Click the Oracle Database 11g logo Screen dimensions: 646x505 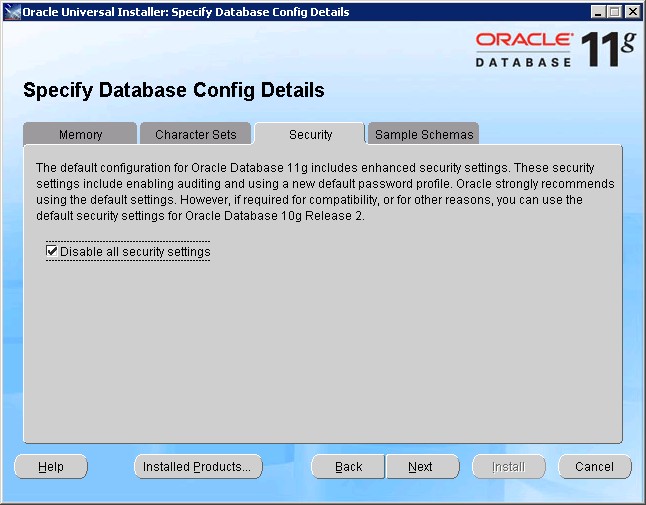tap(555, 49)
